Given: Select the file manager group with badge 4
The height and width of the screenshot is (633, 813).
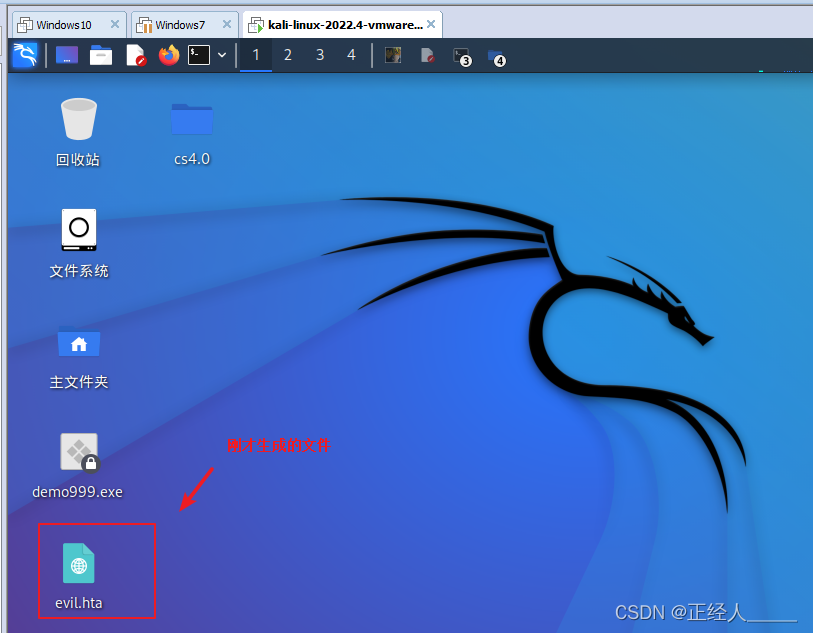Looking at the screenshot, I should tap(497, 58).
